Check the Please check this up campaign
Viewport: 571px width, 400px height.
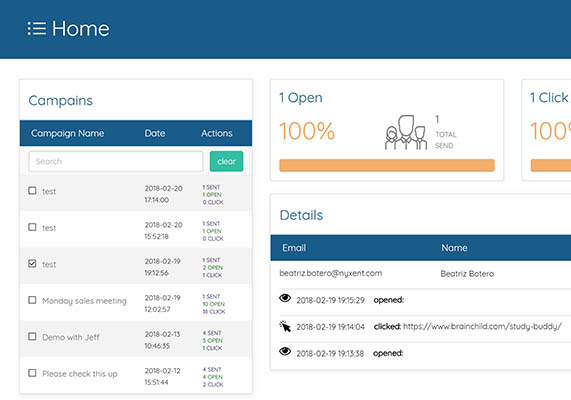(x=32, y=373)
